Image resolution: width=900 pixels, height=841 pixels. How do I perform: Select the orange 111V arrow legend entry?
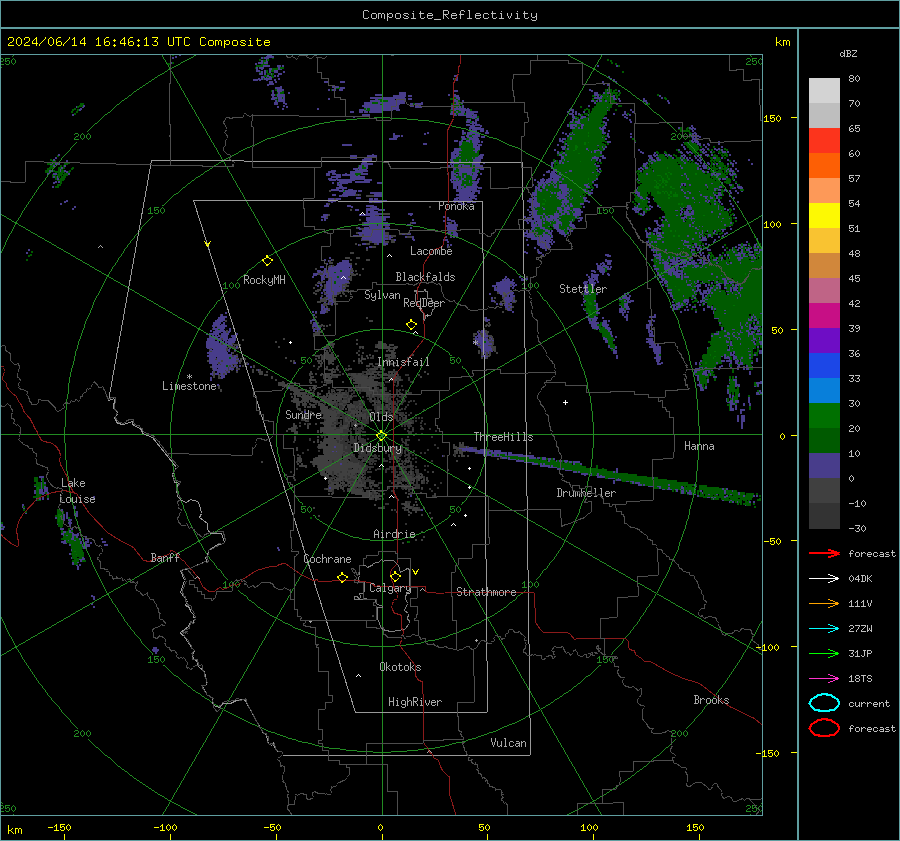tap(824, 603)
